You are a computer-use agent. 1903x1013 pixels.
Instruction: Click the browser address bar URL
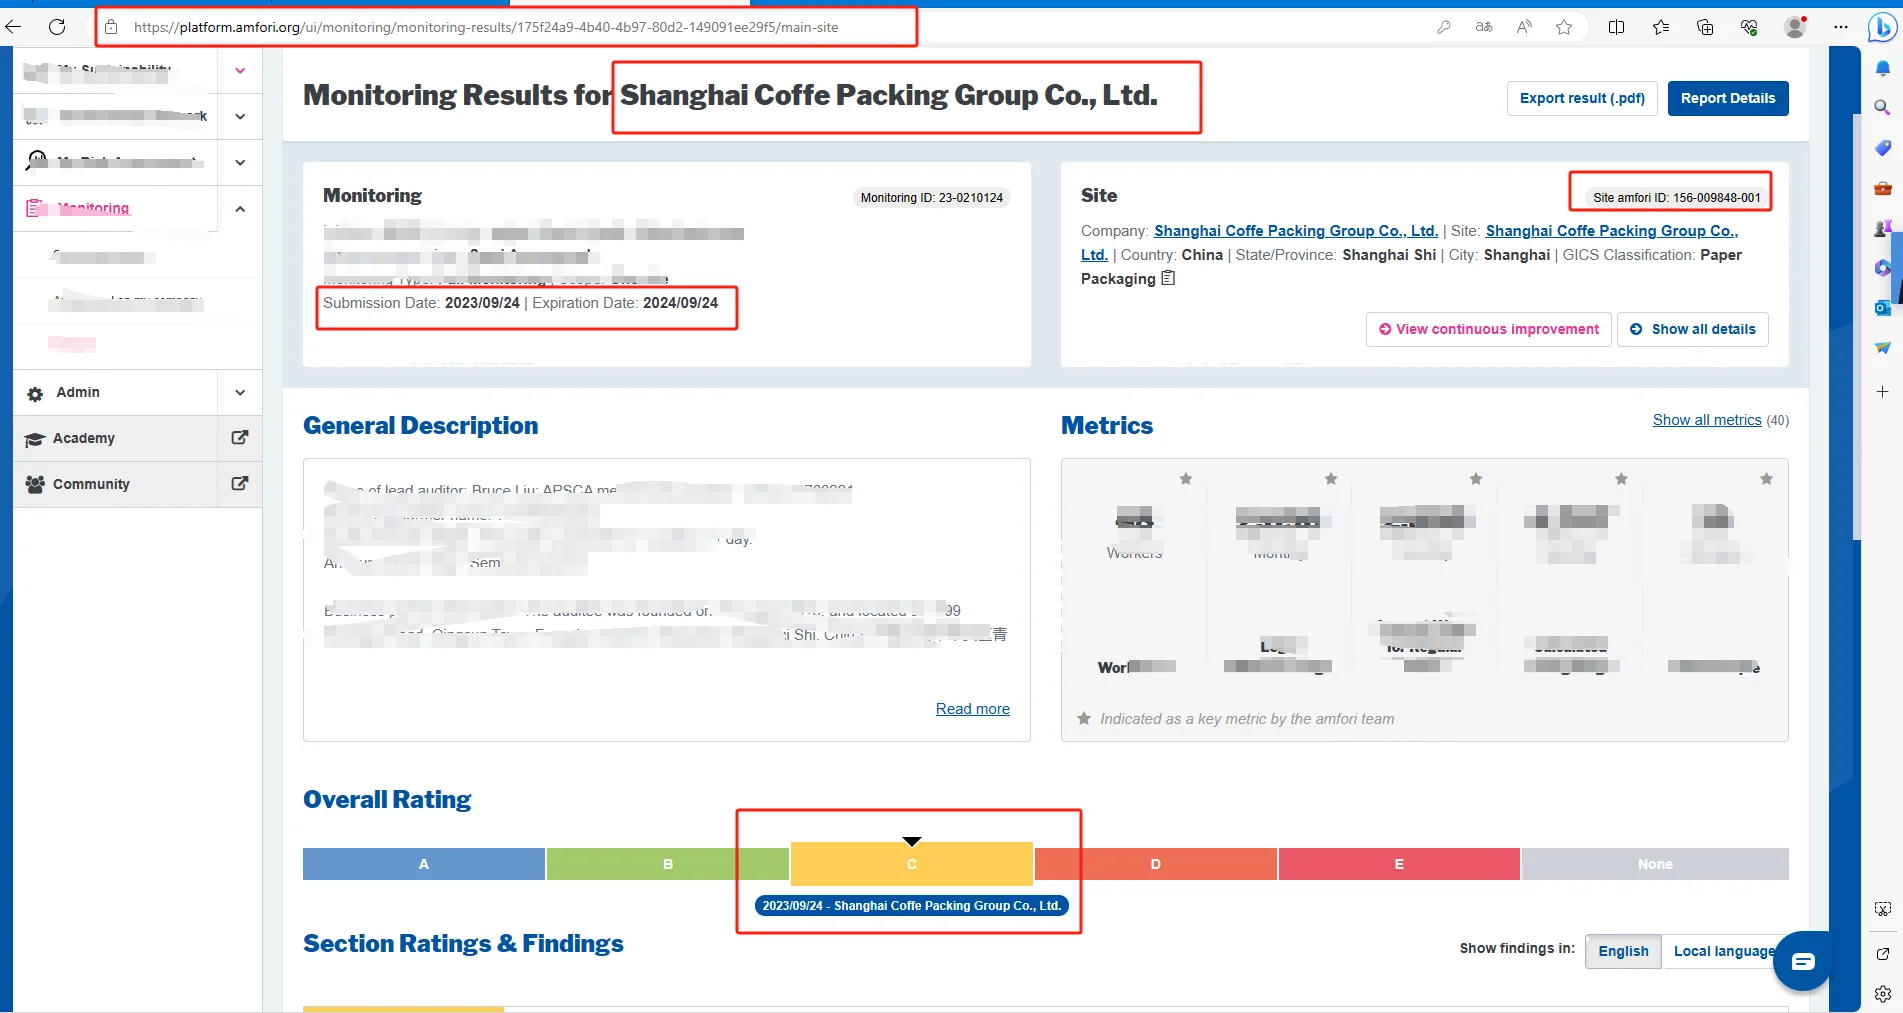[486, 27]
